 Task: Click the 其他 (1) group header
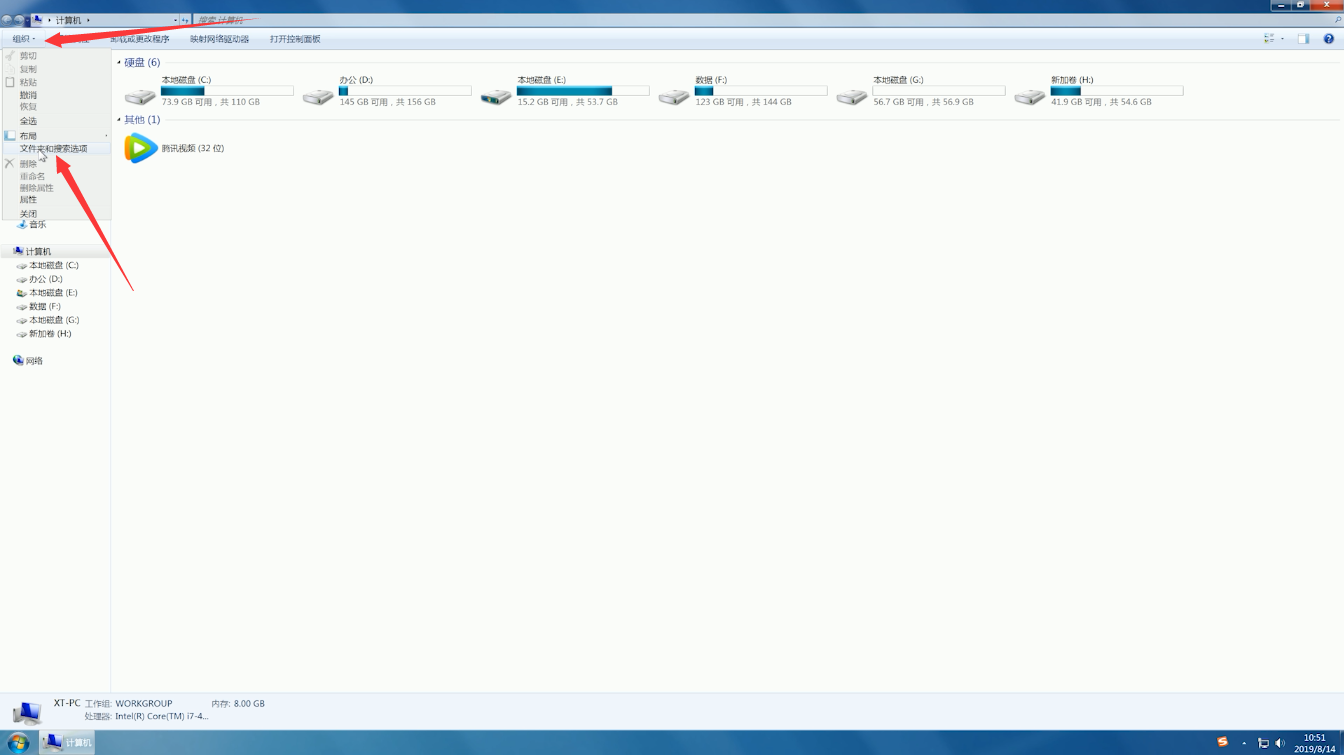point(142,120)
